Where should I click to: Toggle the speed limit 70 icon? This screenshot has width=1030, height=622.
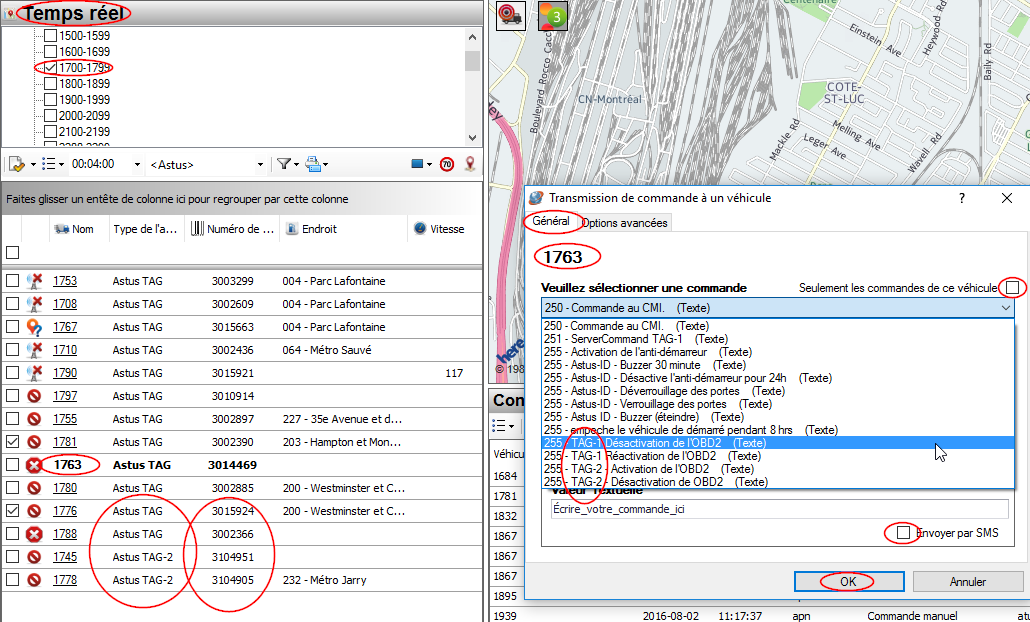447,164
